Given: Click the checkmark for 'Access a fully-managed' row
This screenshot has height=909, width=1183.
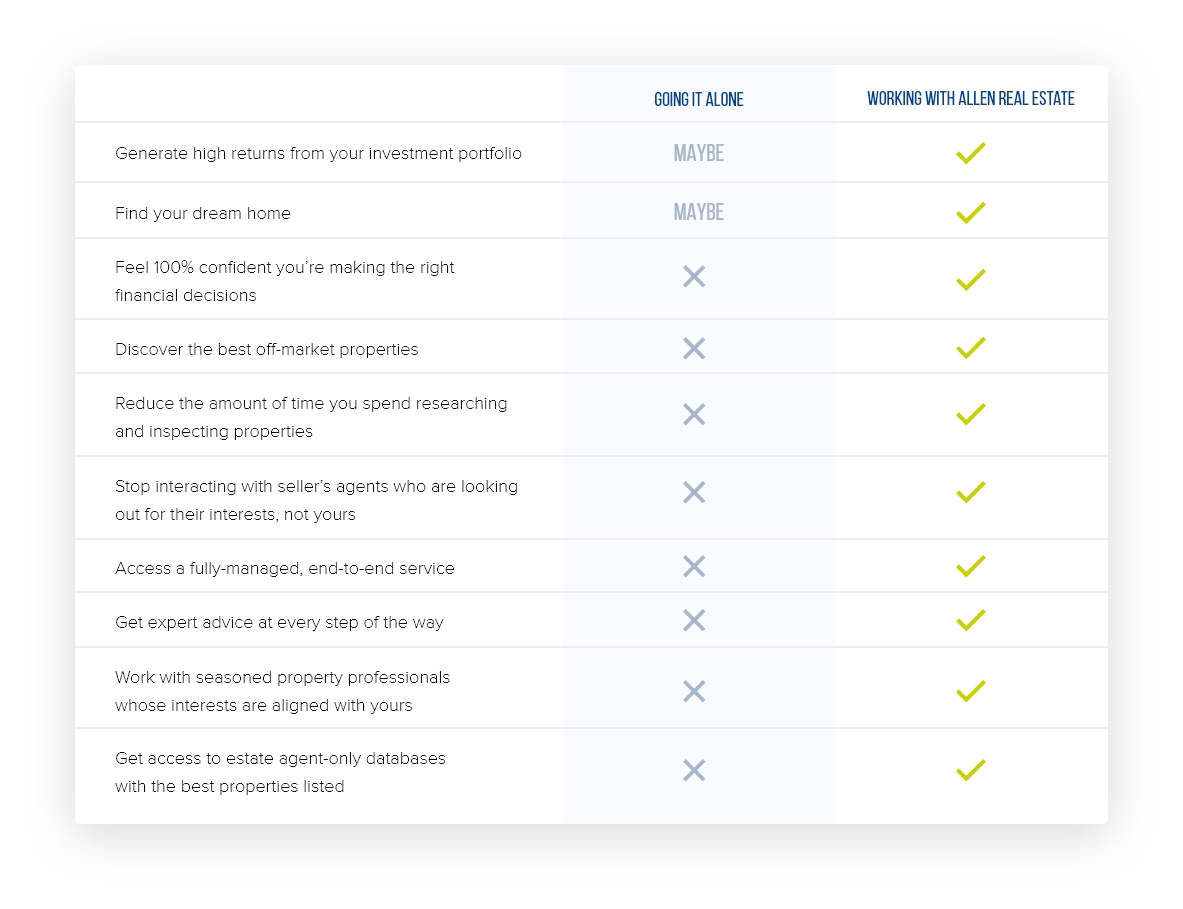Looking at the screenshot, I should point(970,566).
